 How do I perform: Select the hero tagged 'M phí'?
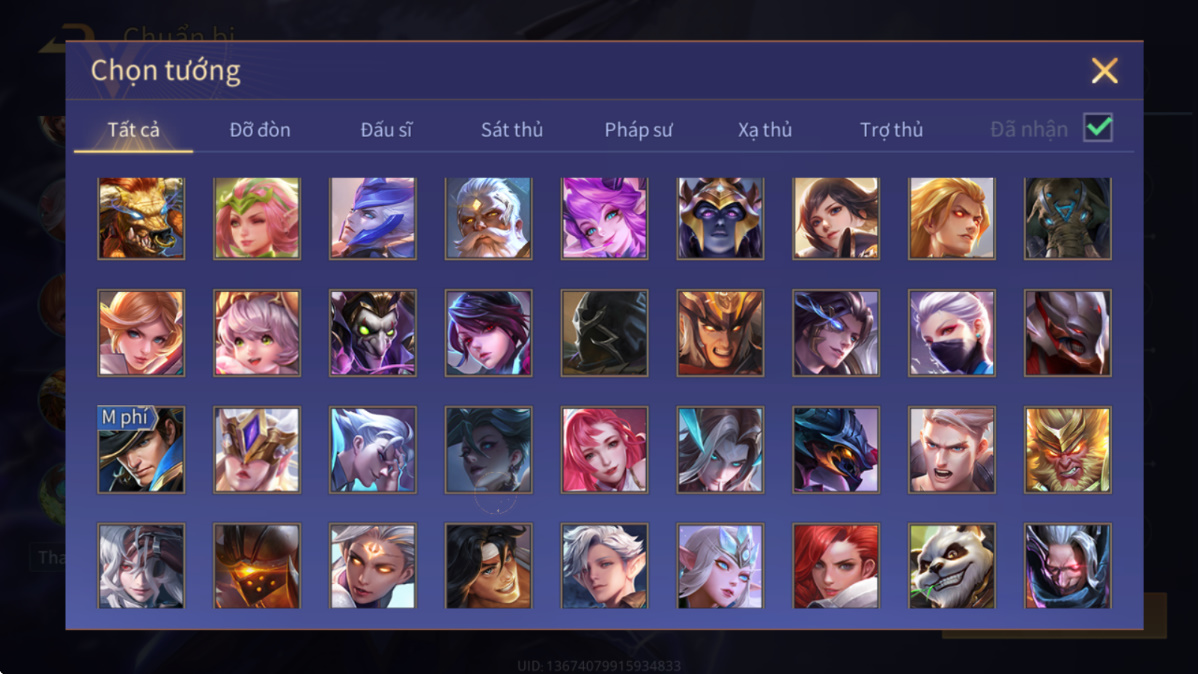[141, 450]
